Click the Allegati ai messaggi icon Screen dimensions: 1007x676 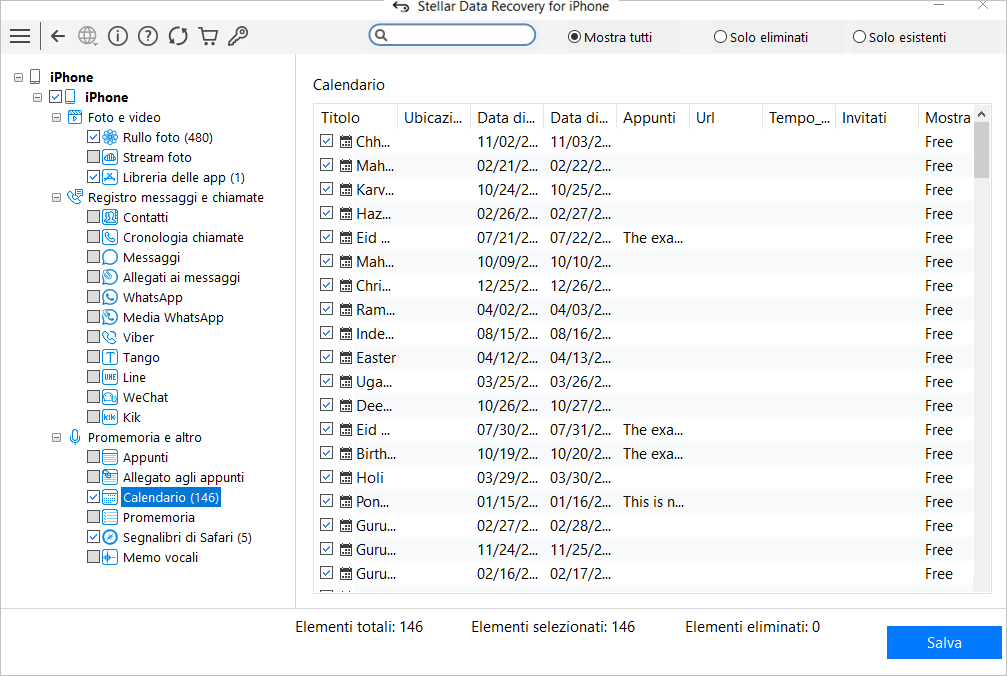click(110, 277)
